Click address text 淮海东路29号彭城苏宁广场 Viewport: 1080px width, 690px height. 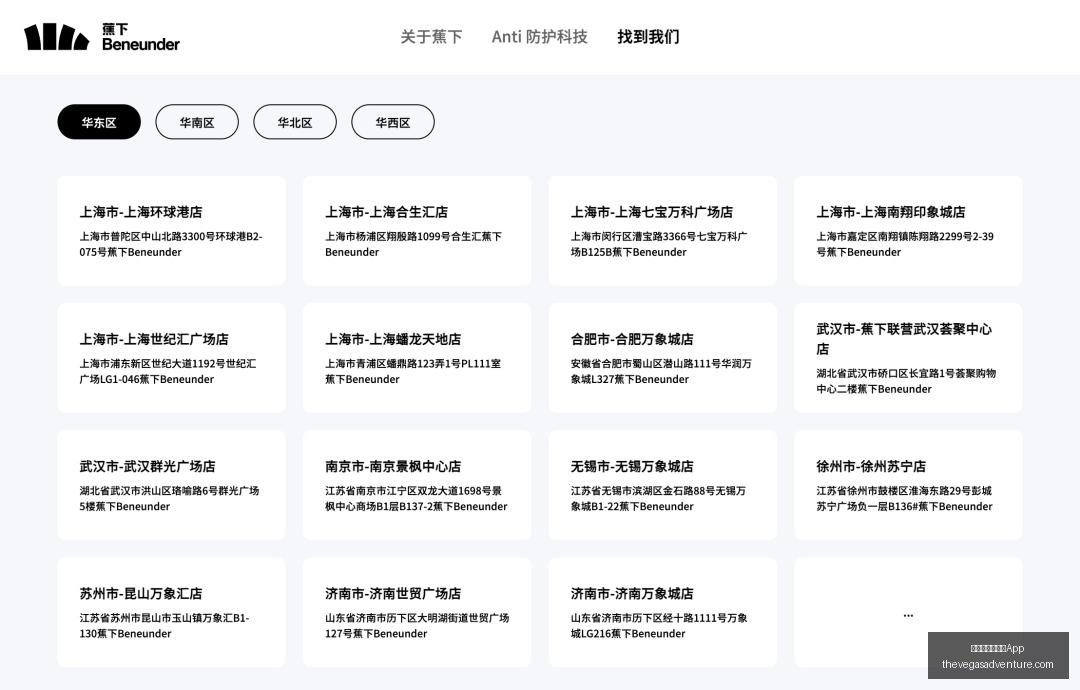904,499
